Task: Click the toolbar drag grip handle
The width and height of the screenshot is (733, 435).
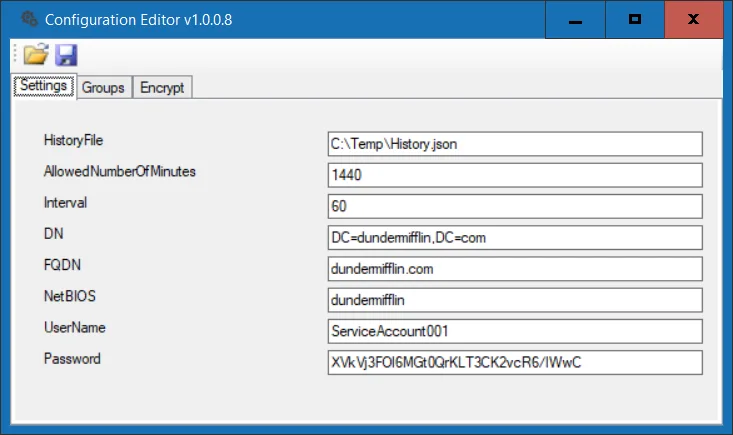Action: (x=15, y=54)
